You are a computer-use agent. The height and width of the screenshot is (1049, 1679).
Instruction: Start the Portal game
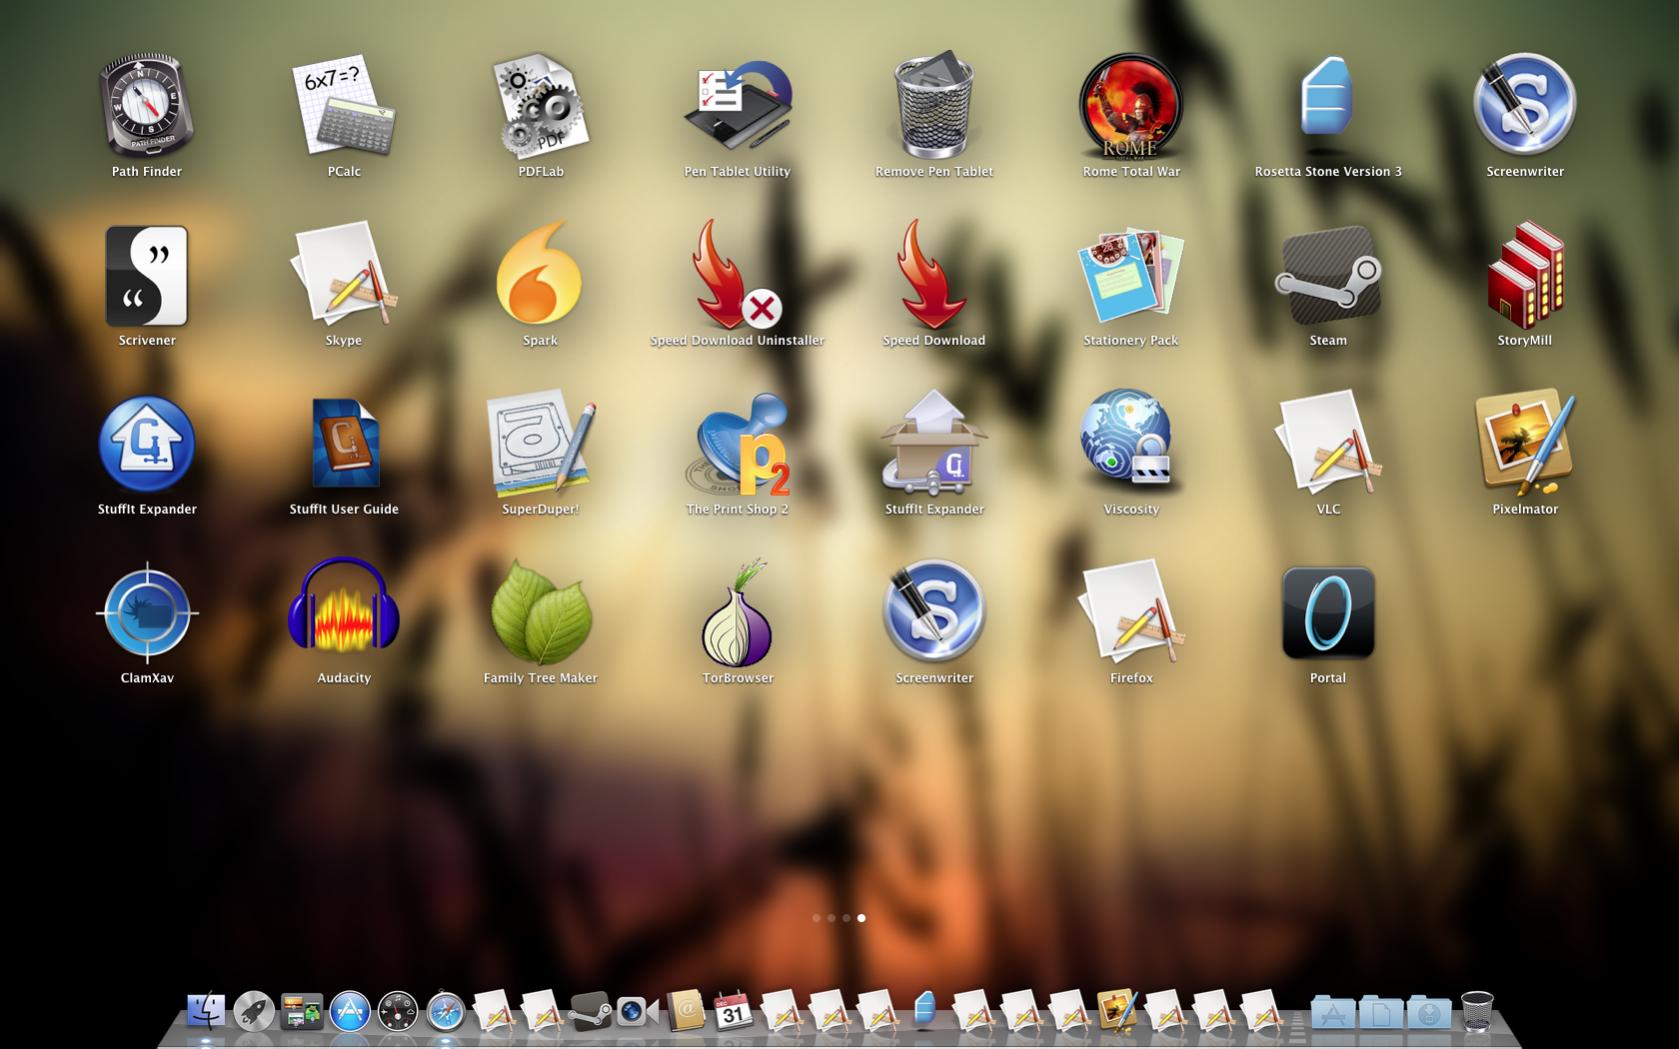coord(1328,613)
